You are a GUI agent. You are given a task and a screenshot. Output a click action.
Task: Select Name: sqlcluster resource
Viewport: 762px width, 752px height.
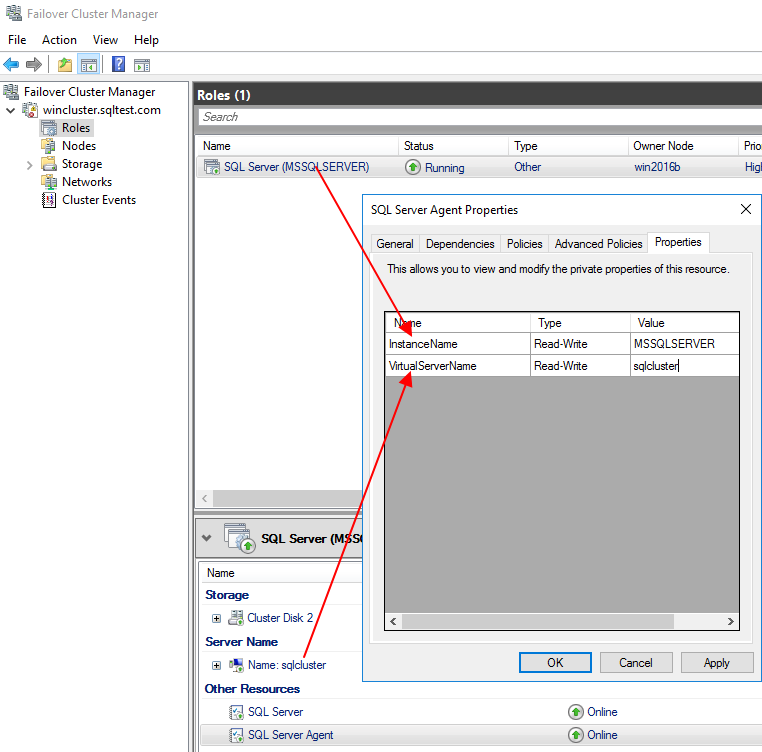click(x=287, y=665)
